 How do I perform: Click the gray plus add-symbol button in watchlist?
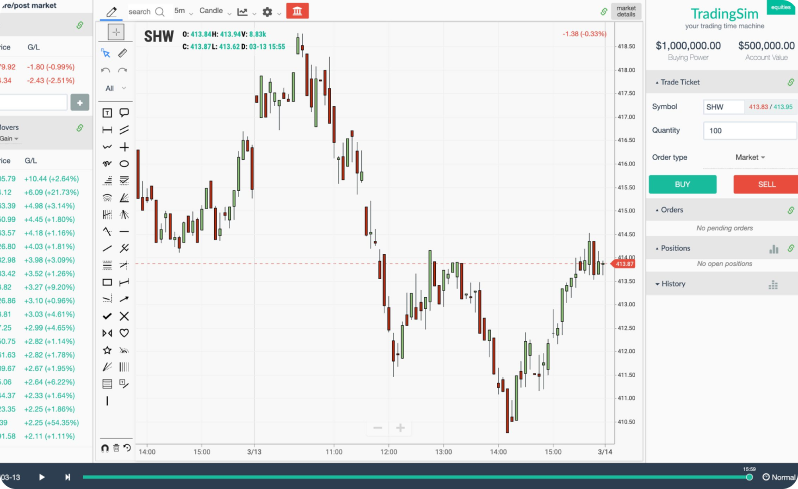(x=79, y=102)
